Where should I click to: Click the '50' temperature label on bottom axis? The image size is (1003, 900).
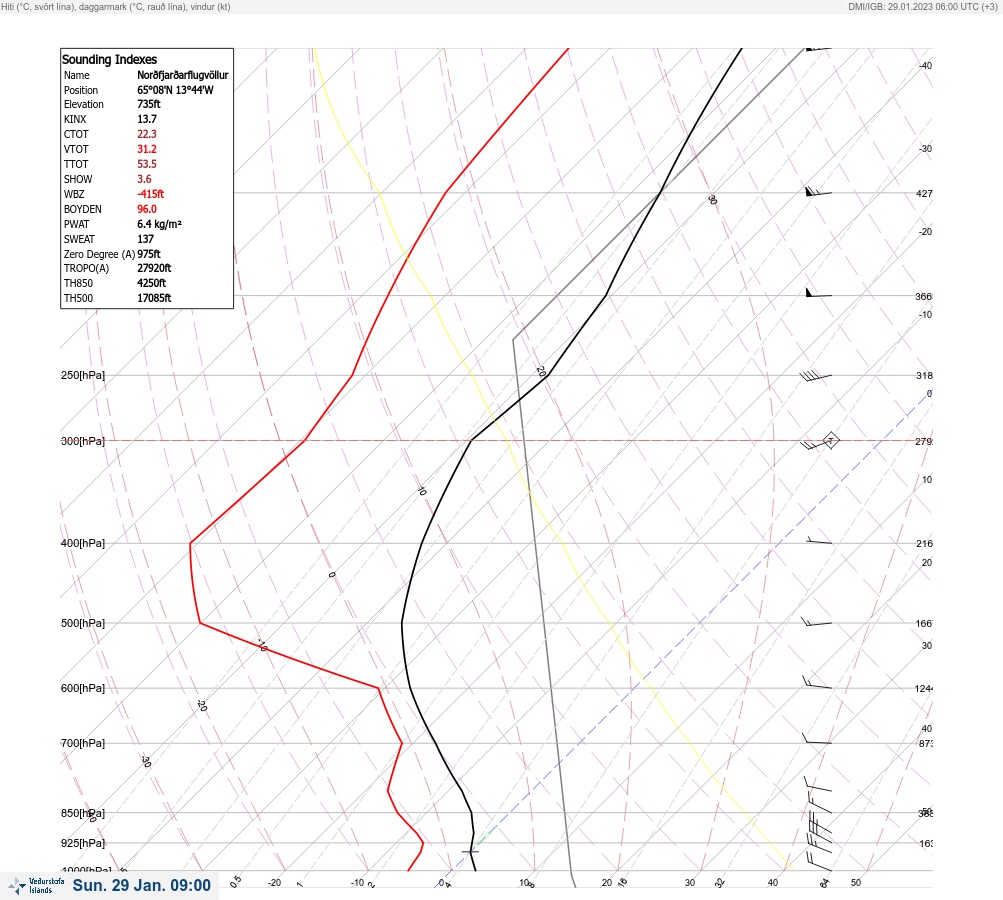856,883
